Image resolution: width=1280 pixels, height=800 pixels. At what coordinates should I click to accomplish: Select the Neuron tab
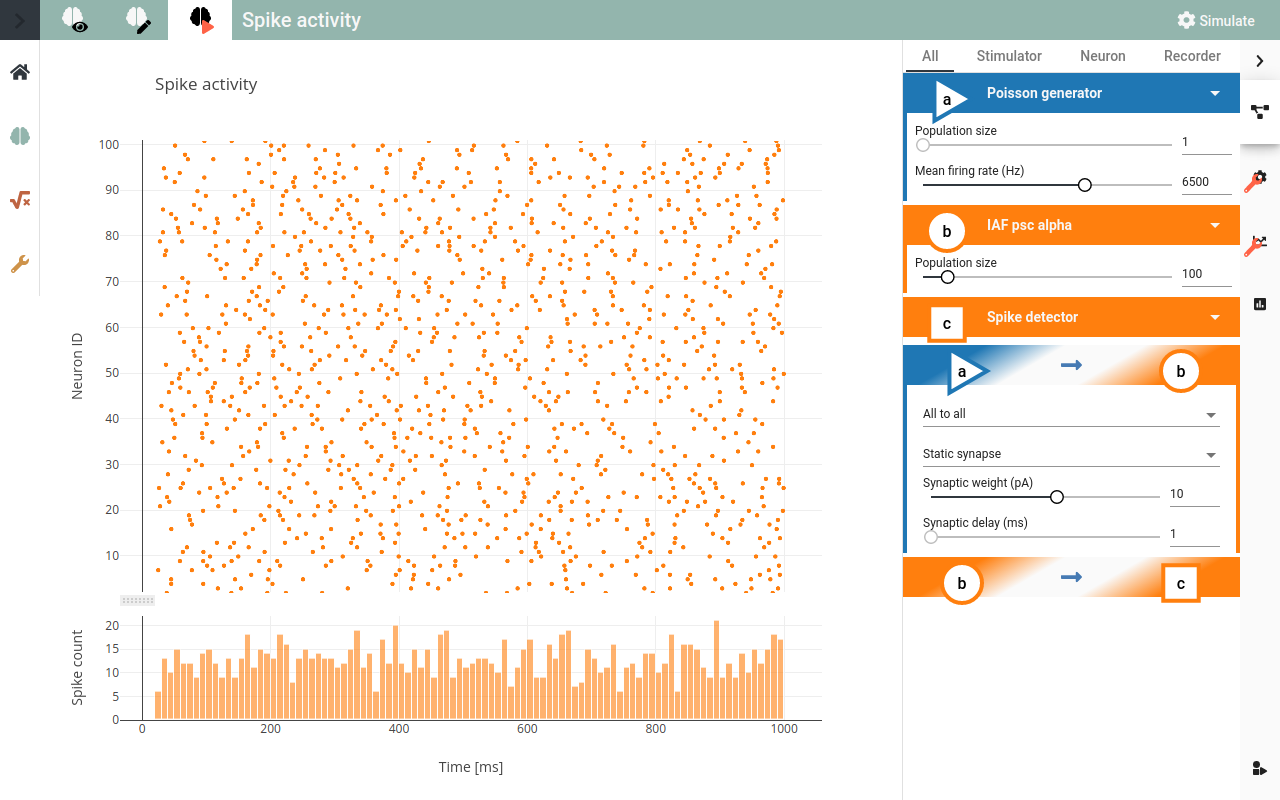1103,56
